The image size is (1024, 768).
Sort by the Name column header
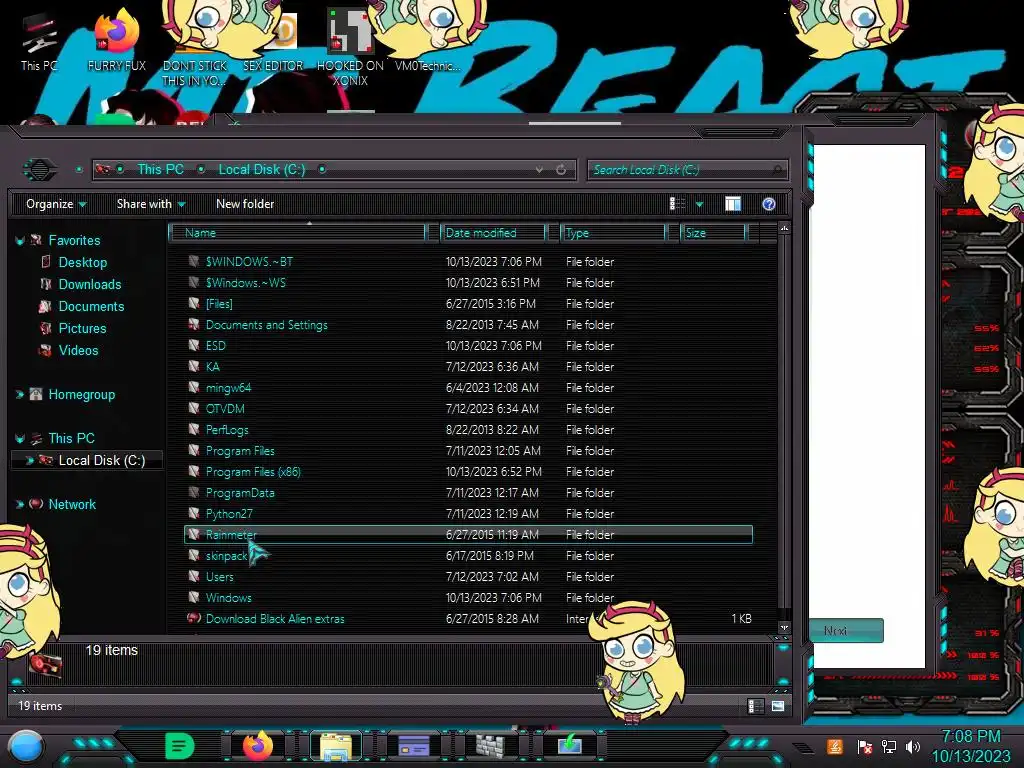(298, 233)
